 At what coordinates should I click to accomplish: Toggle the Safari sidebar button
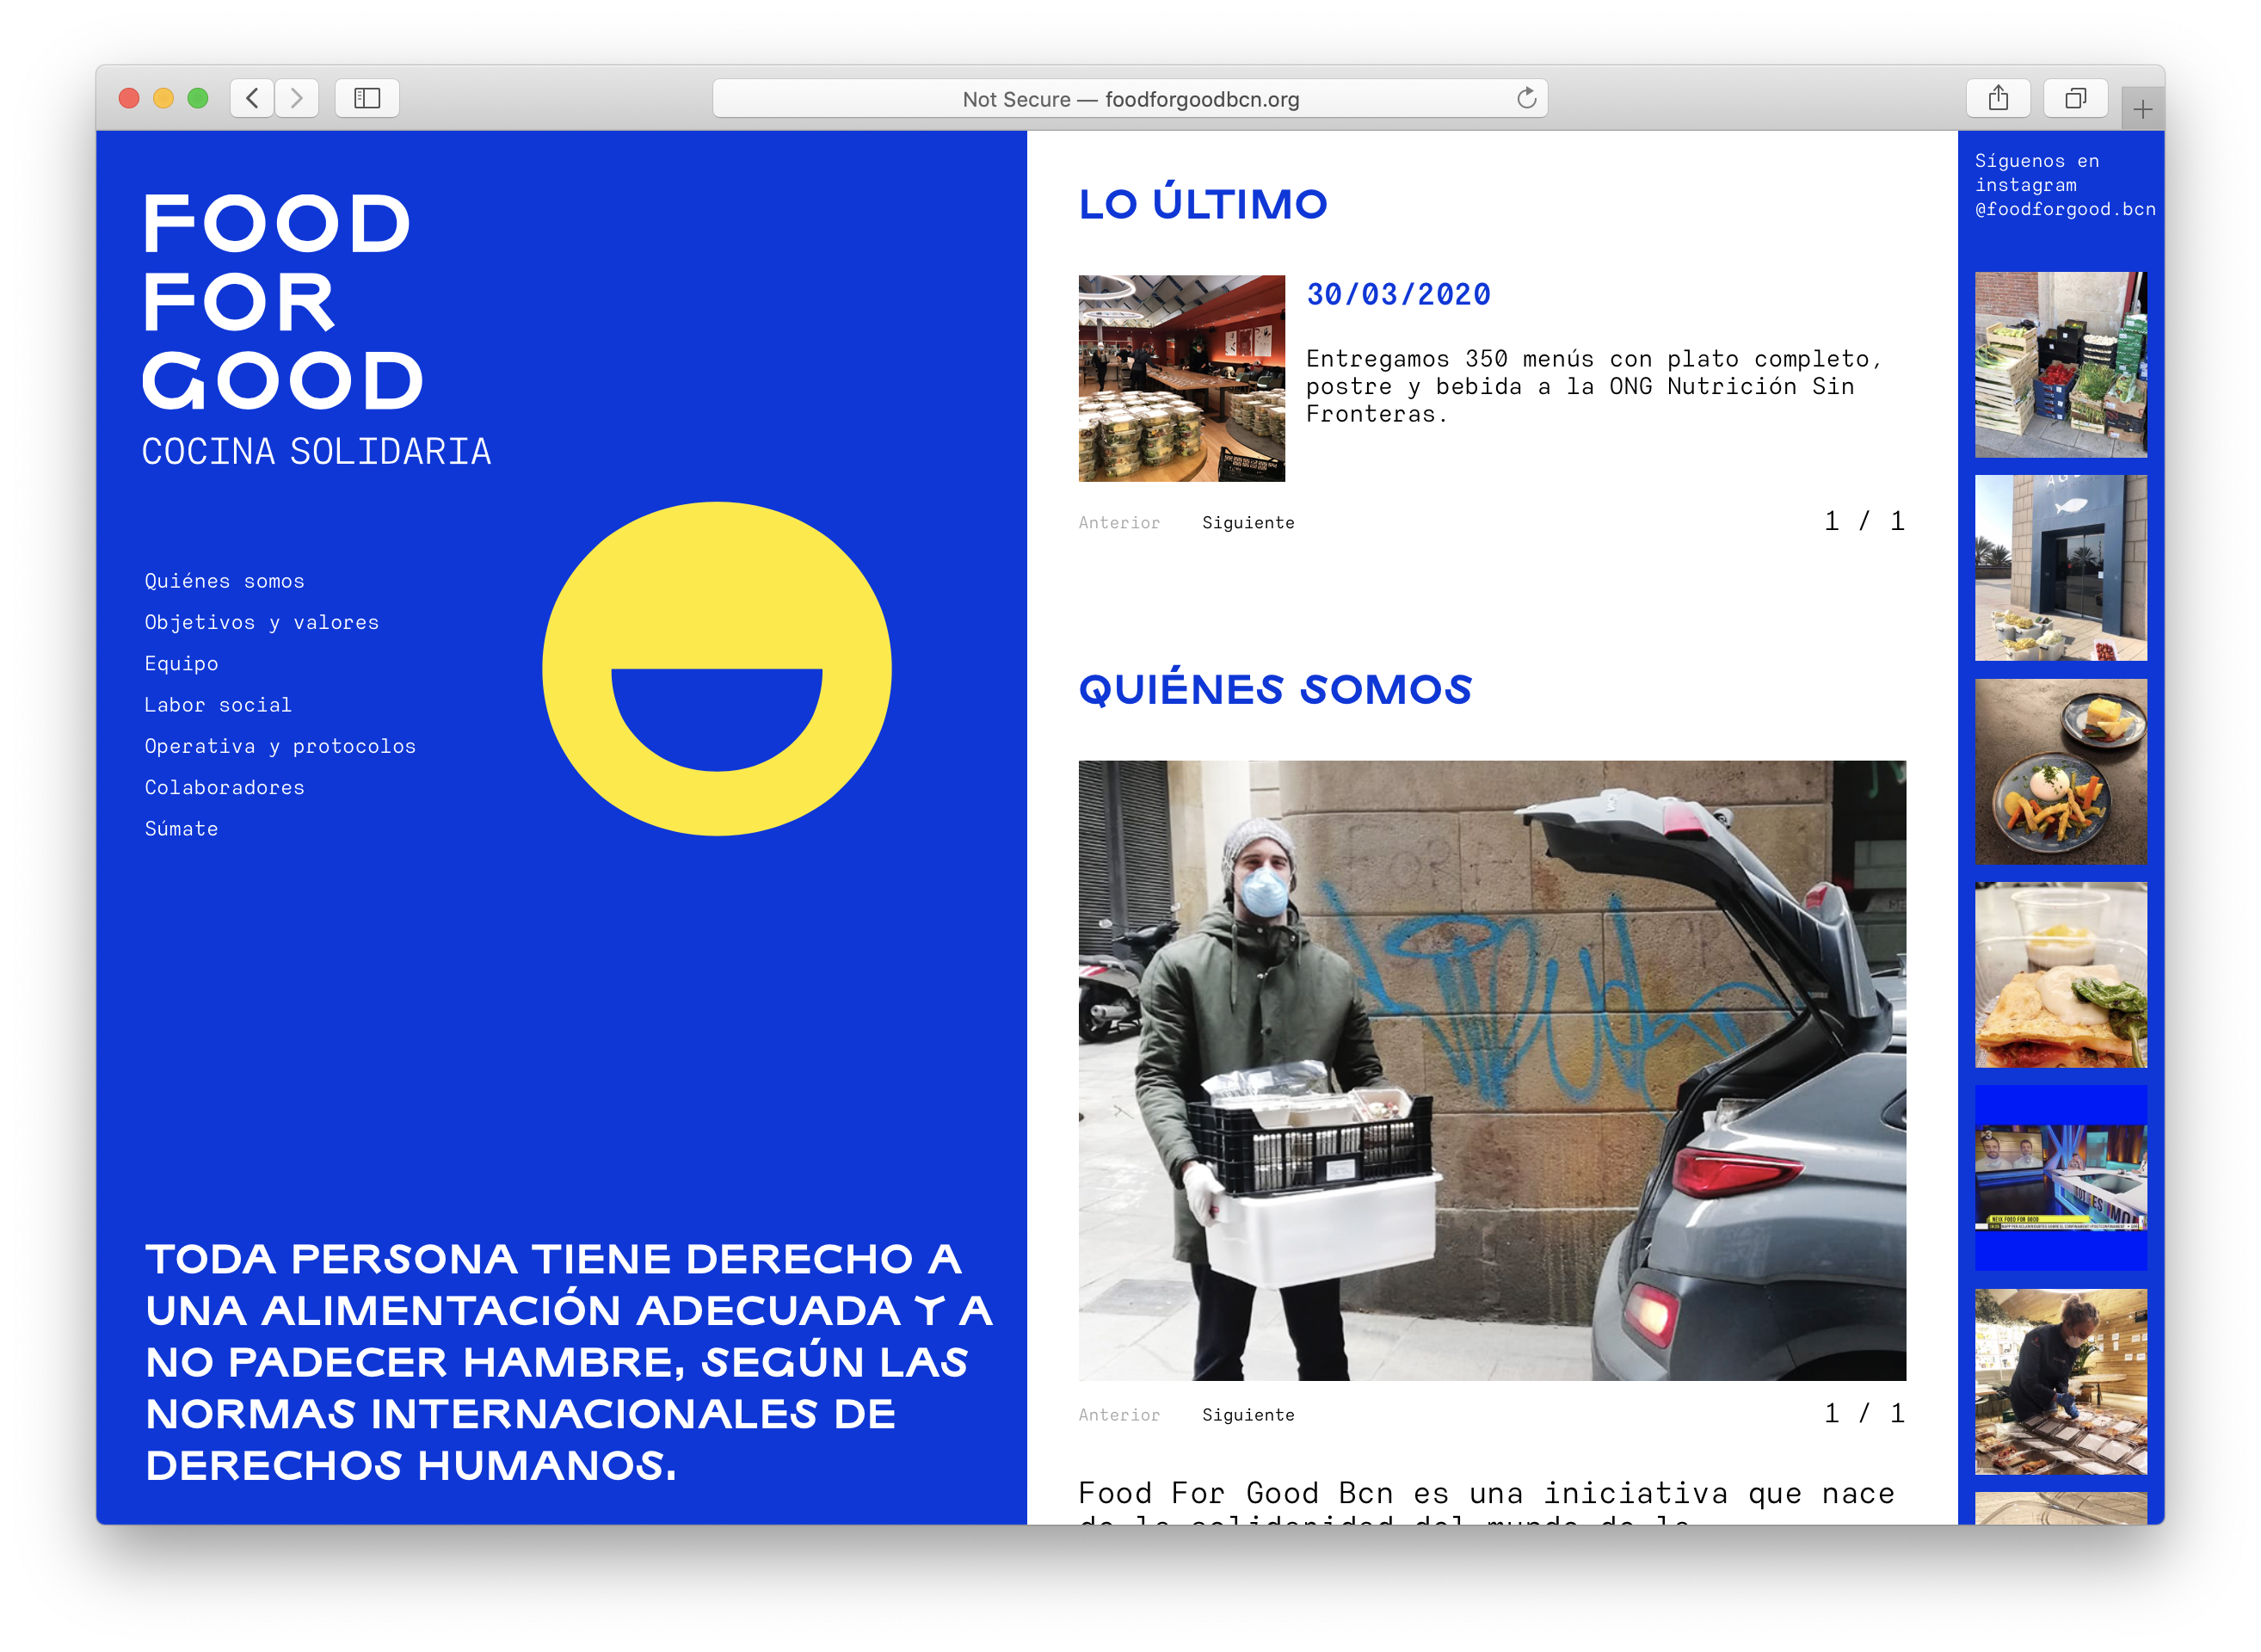(367, 98)
